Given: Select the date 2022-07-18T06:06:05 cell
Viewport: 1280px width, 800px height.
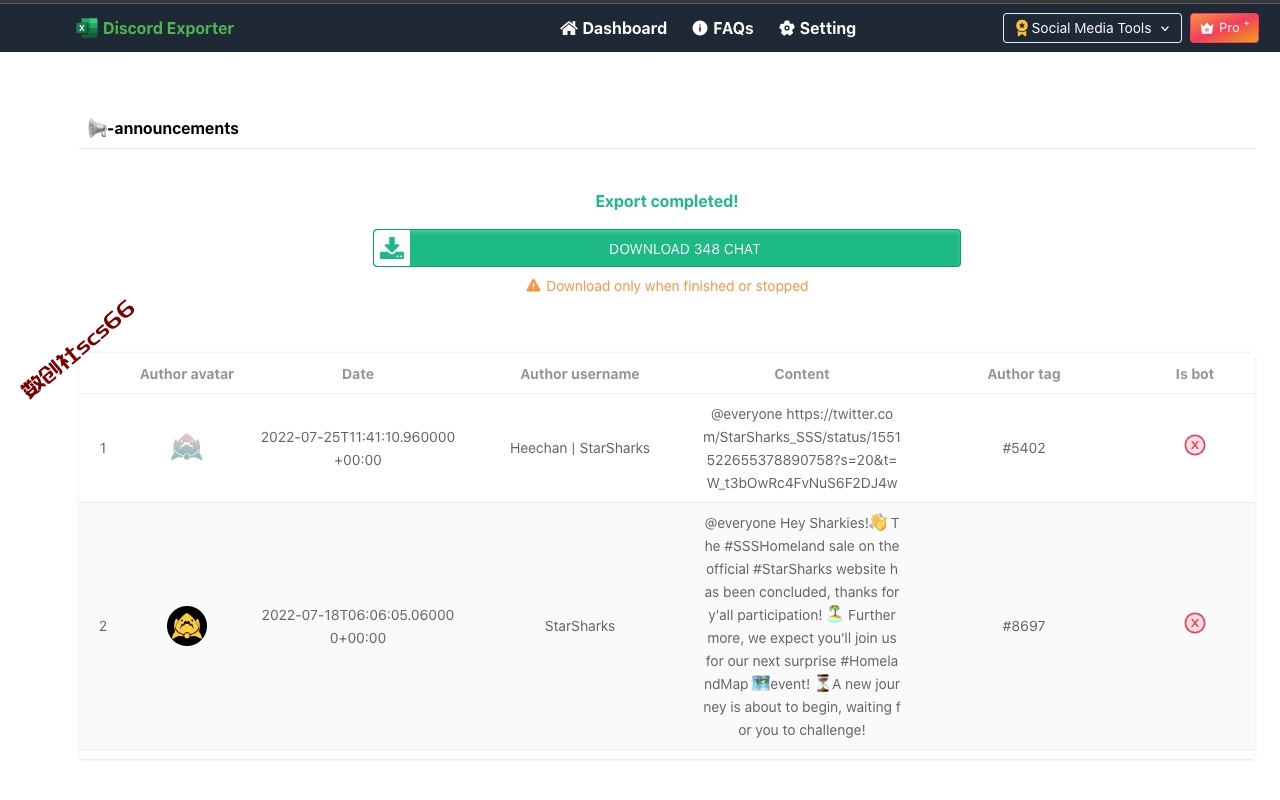Looking at the screenshot, I should click(358, 626).
